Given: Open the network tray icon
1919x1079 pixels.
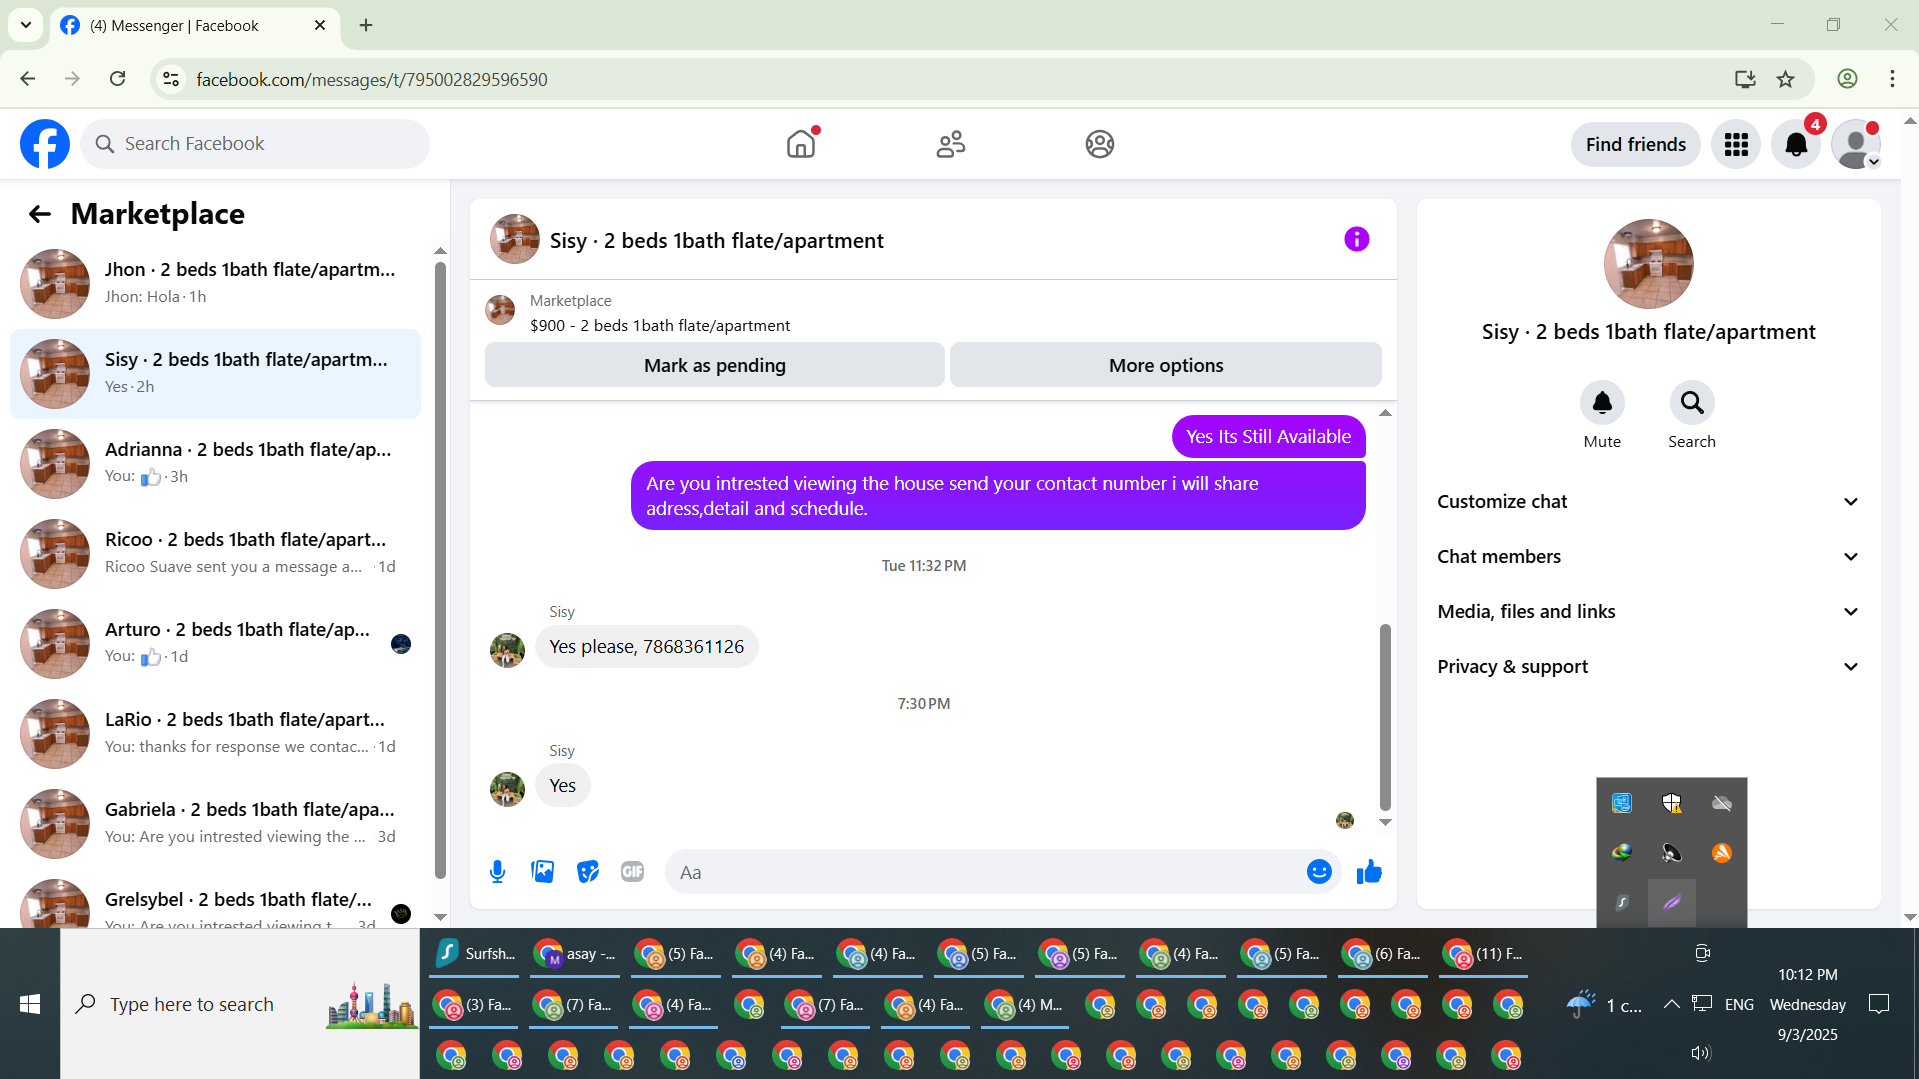Looking at the screenshot, I should point(1702,1004).
